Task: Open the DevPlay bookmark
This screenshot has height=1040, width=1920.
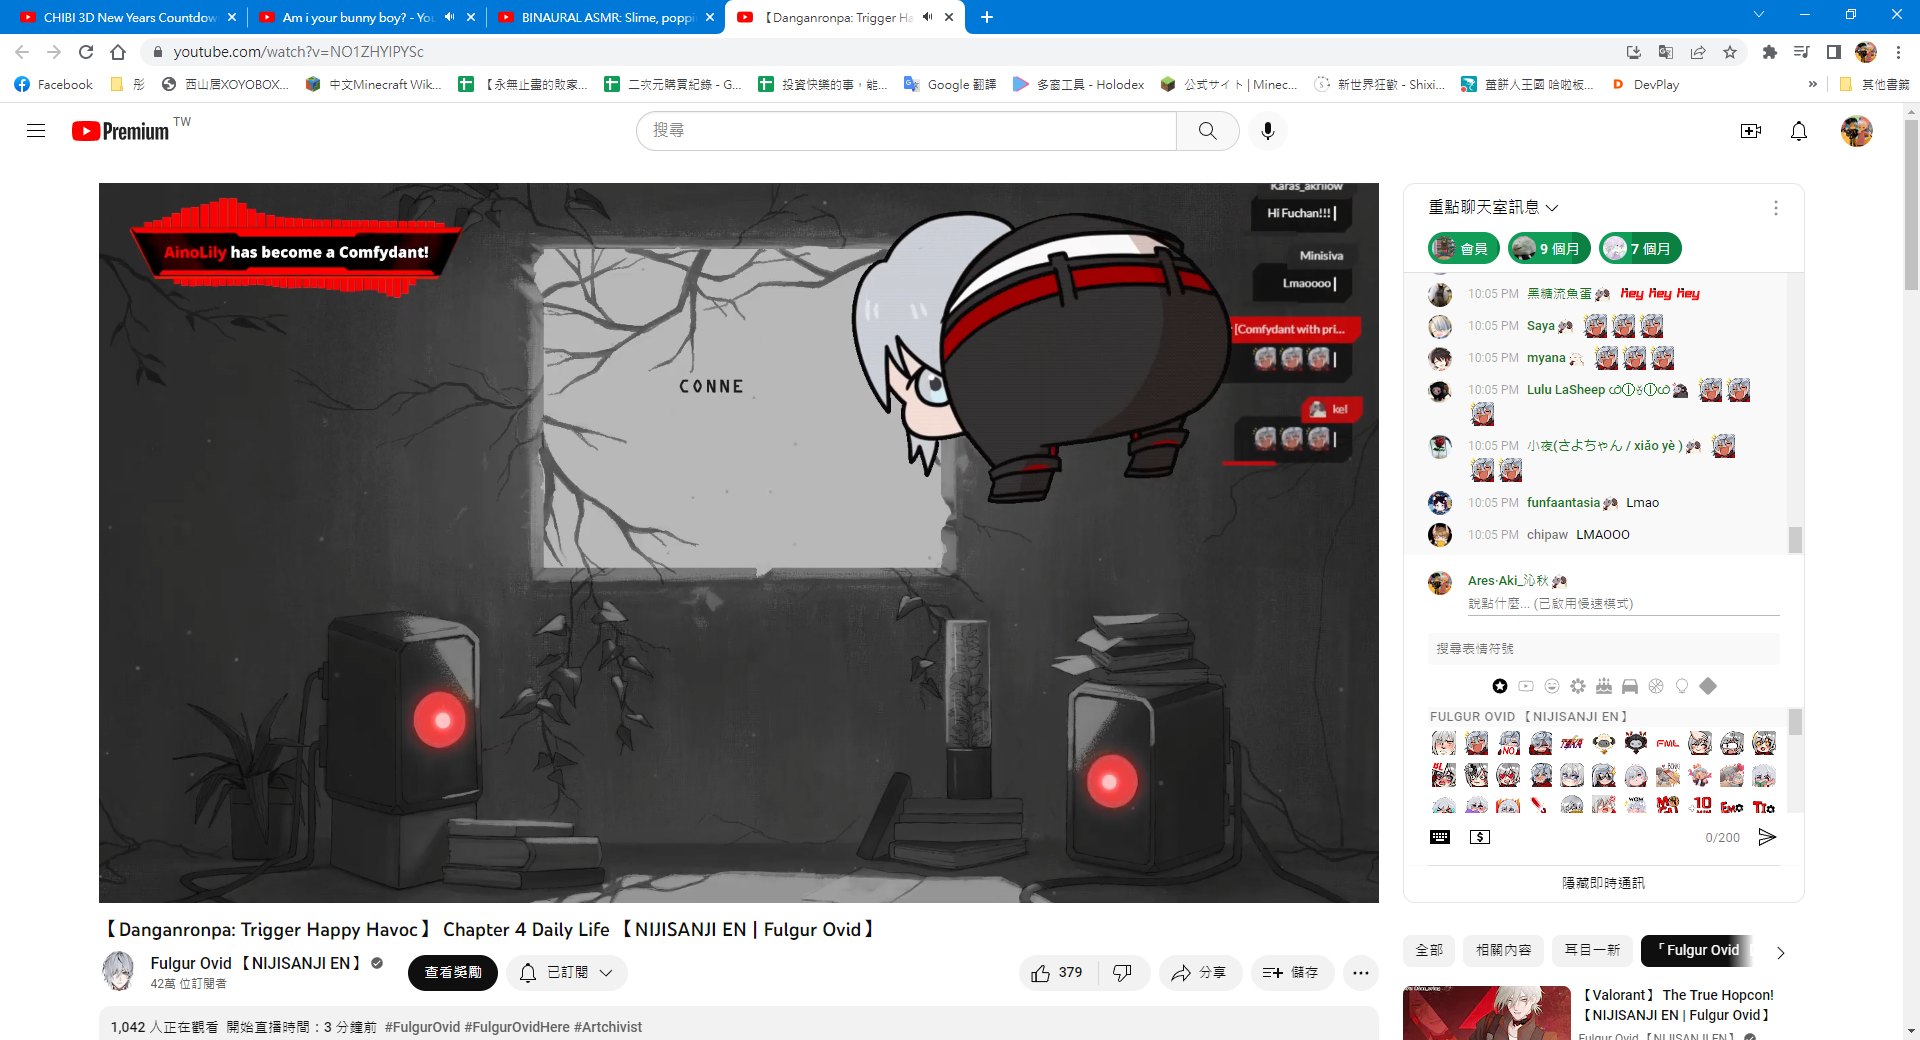Action: coord(1645,85)
